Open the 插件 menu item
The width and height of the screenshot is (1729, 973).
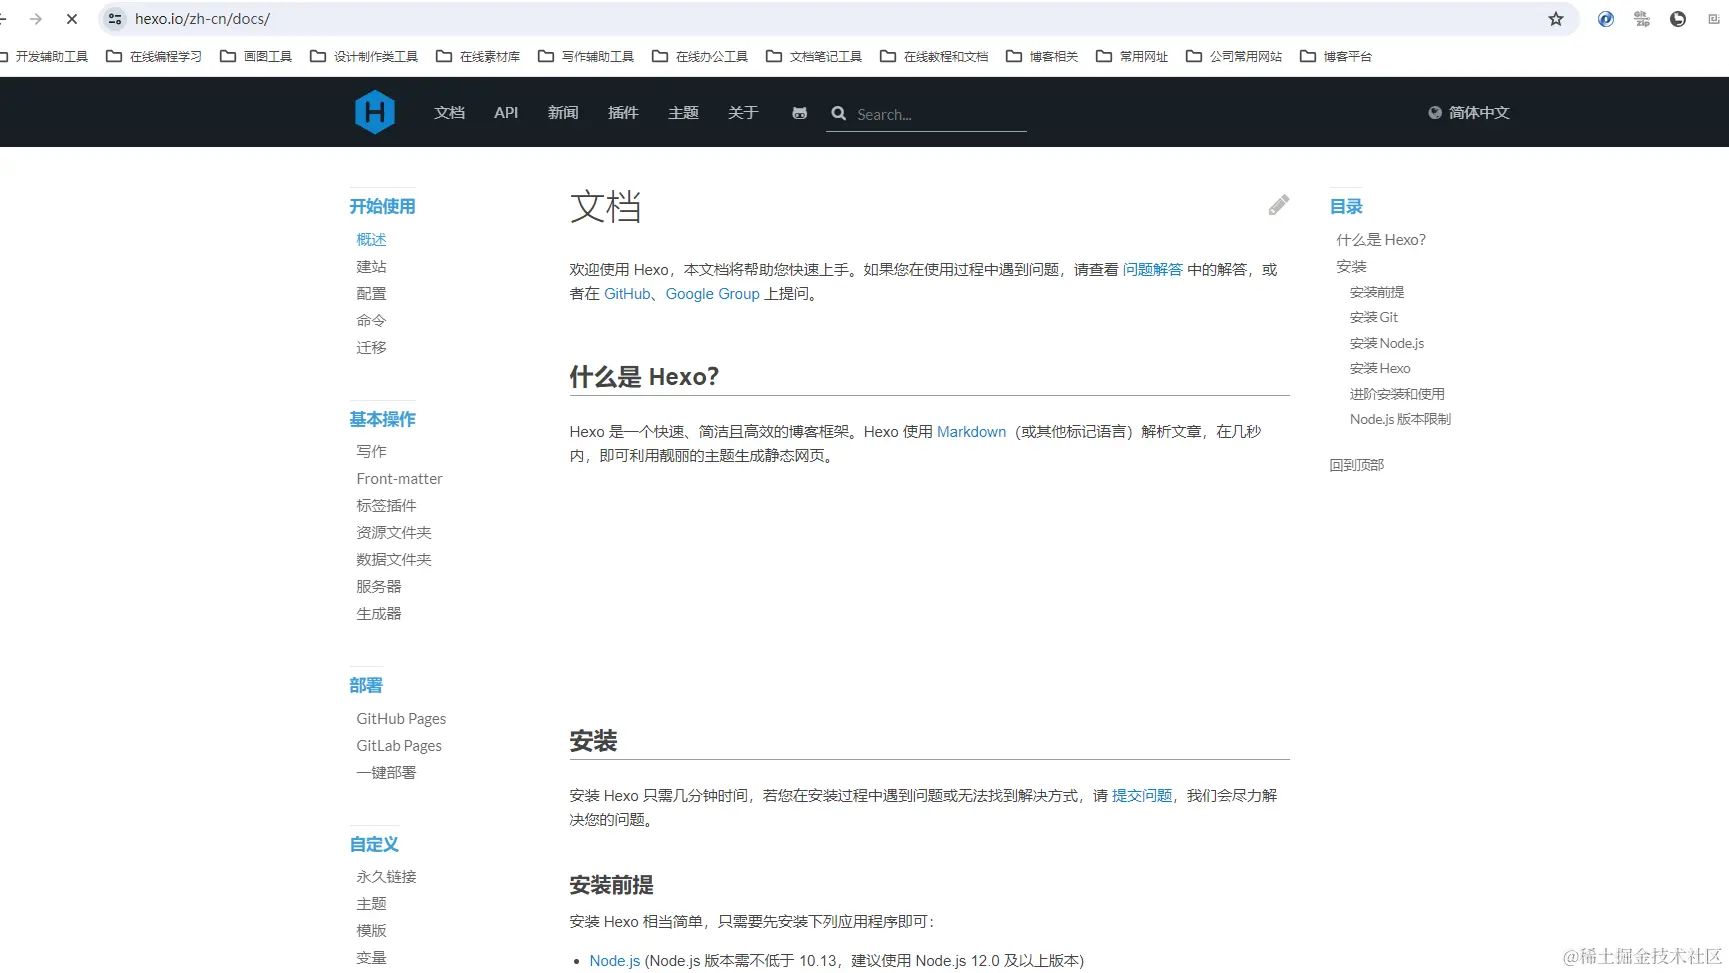tap(623, 112)
